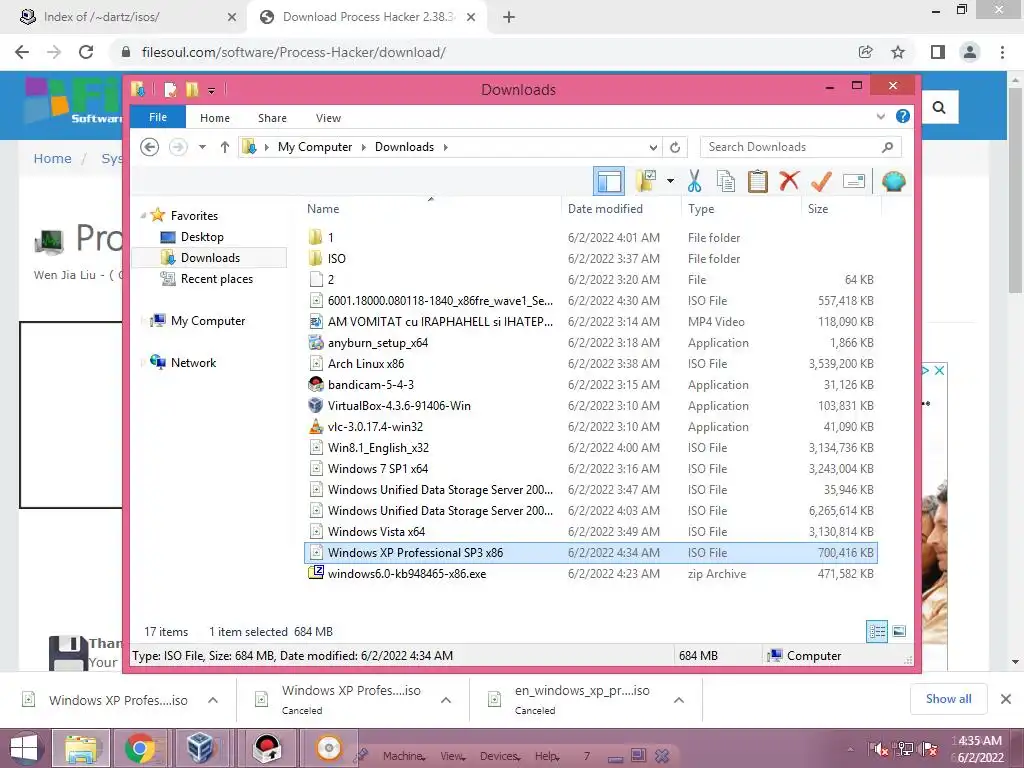The width and height of the screenshot is (1024, 768).
Task: Click the folder options icon in toolbar
Action: tap(646, 181)
